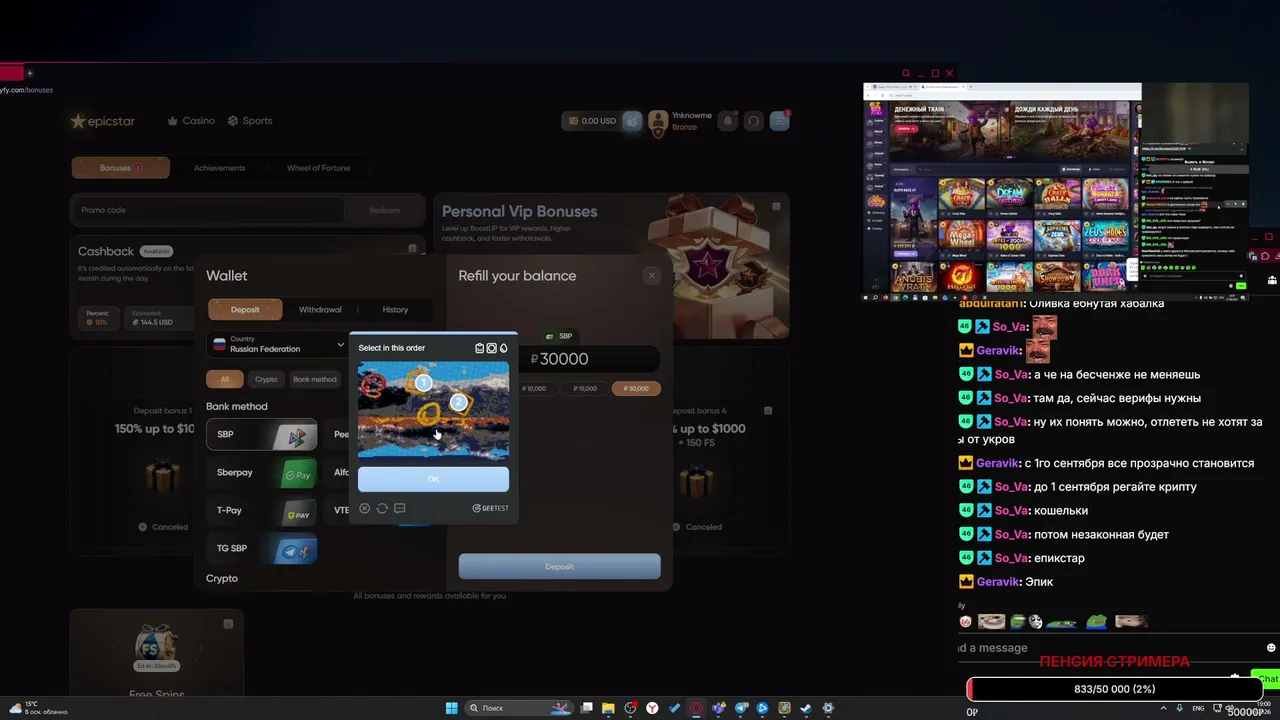Open the support headset icon

coord(754,121)
